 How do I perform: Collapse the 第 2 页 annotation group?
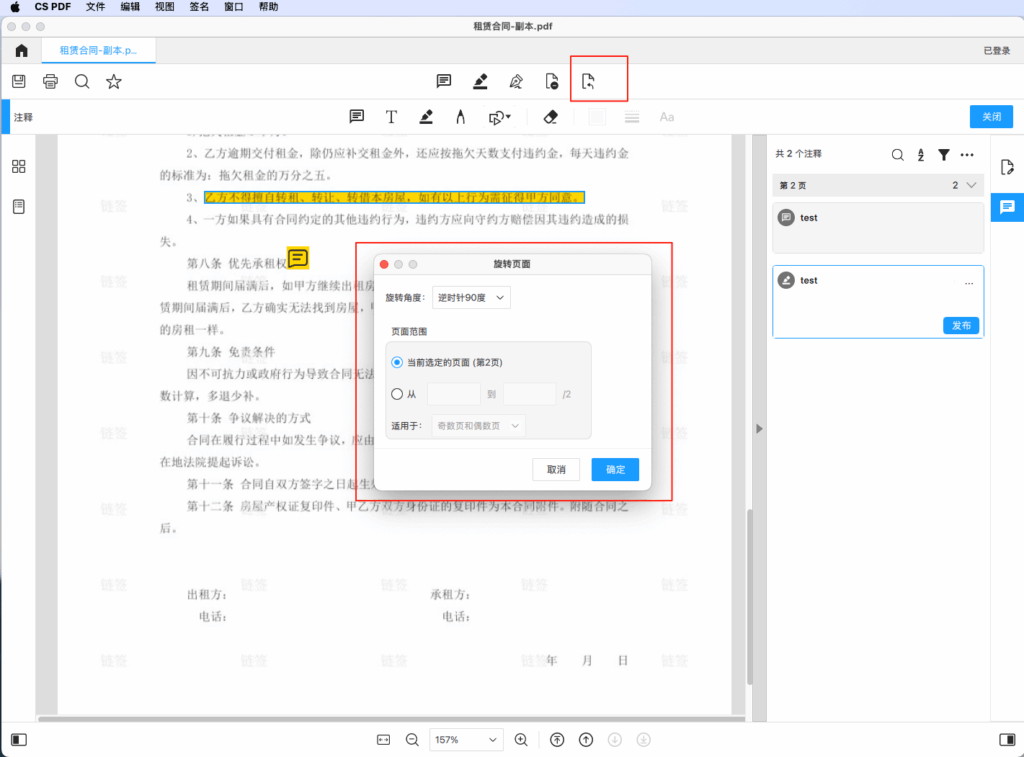(972, 185)
